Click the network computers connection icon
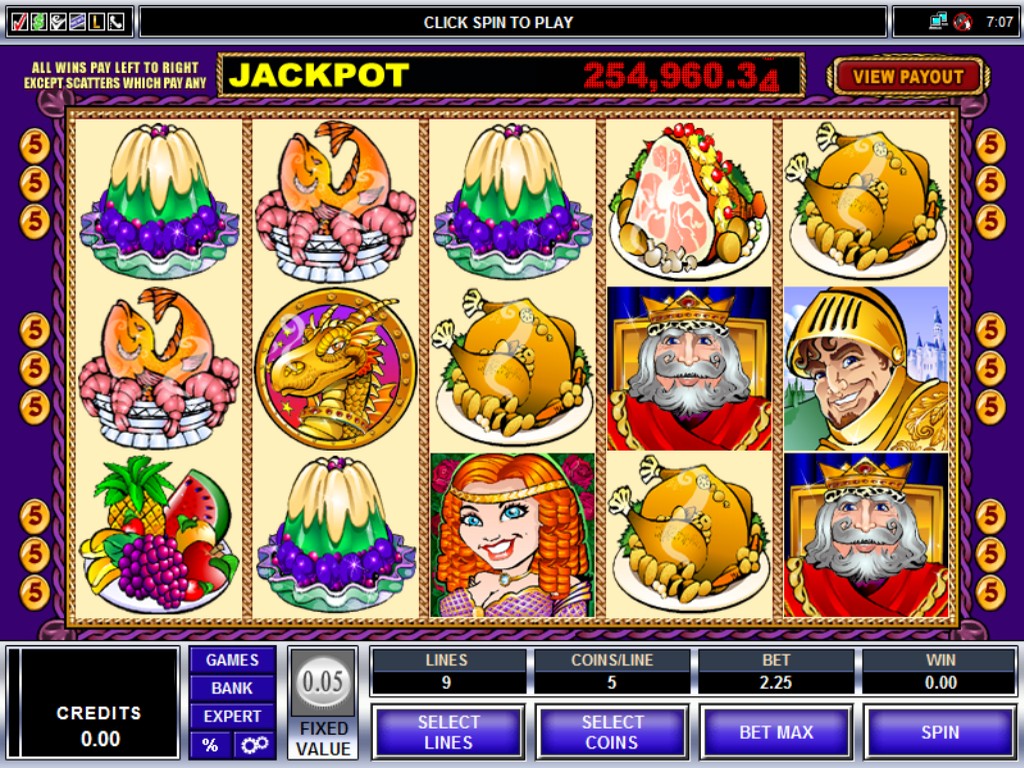Screen dimensions: 1024x768 938,22
